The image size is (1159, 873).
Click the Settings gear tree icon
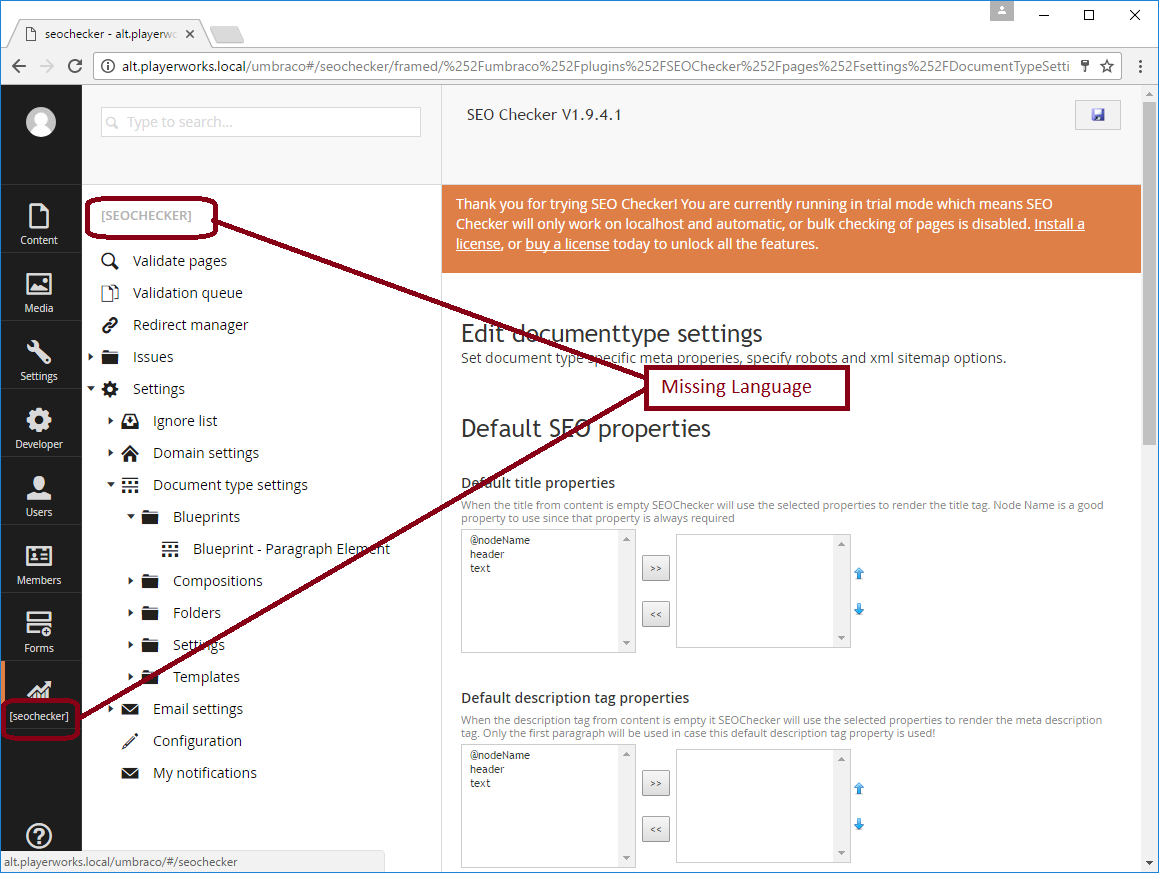click(x=110, y=389)
